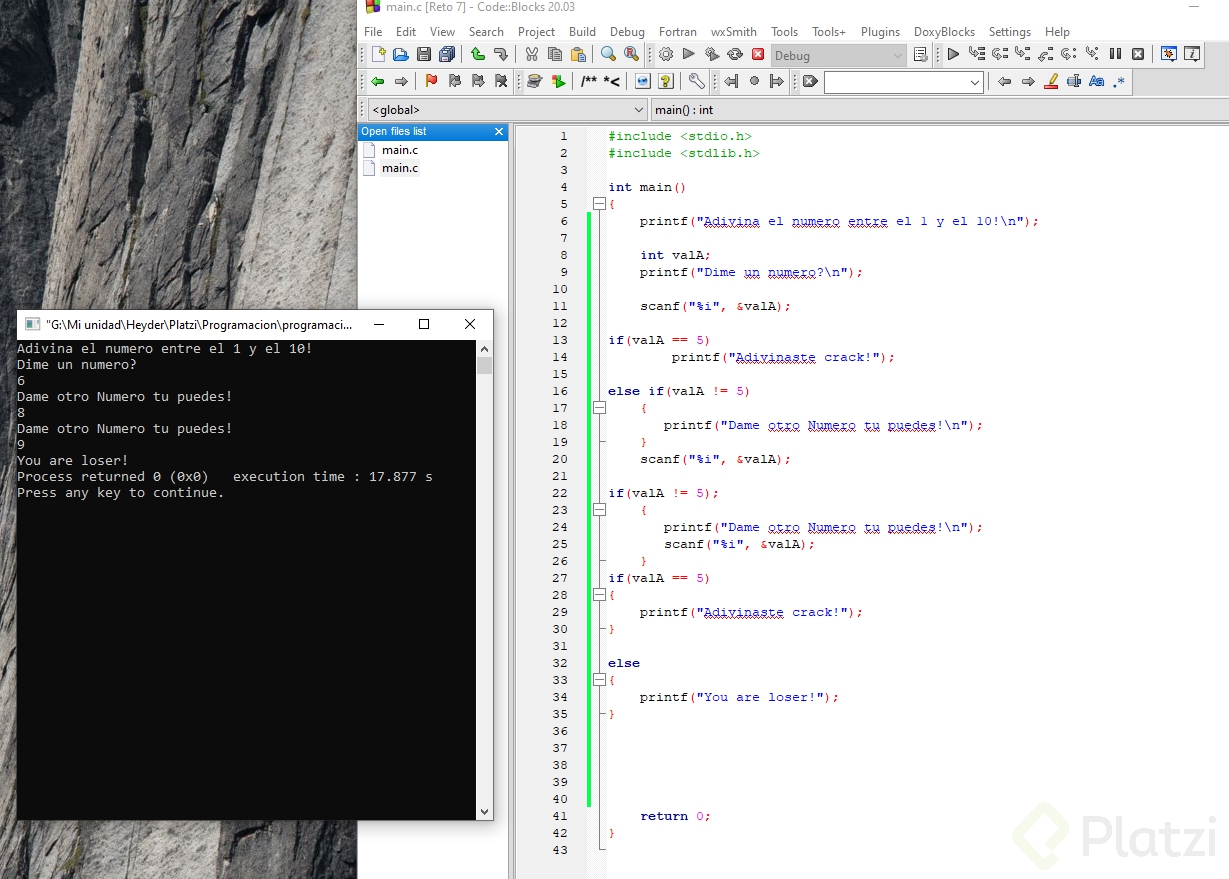
Task: Open the Debugging windows icon
Action: pyautogui.click(x=1168, y=54)
